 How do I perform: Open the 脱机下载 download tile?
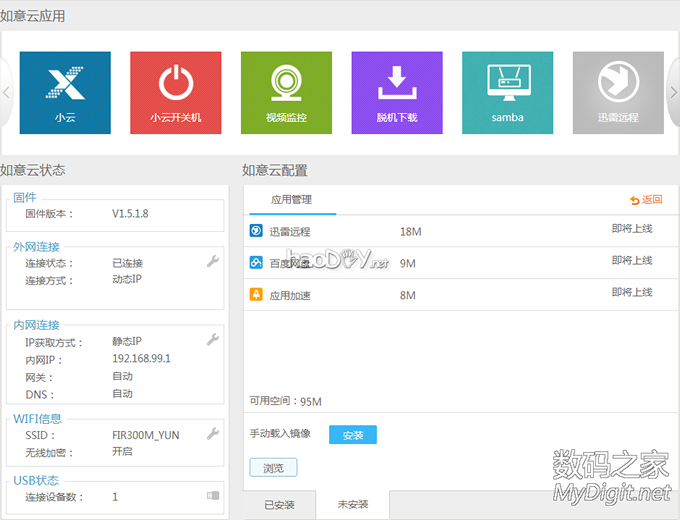[397, 92]
